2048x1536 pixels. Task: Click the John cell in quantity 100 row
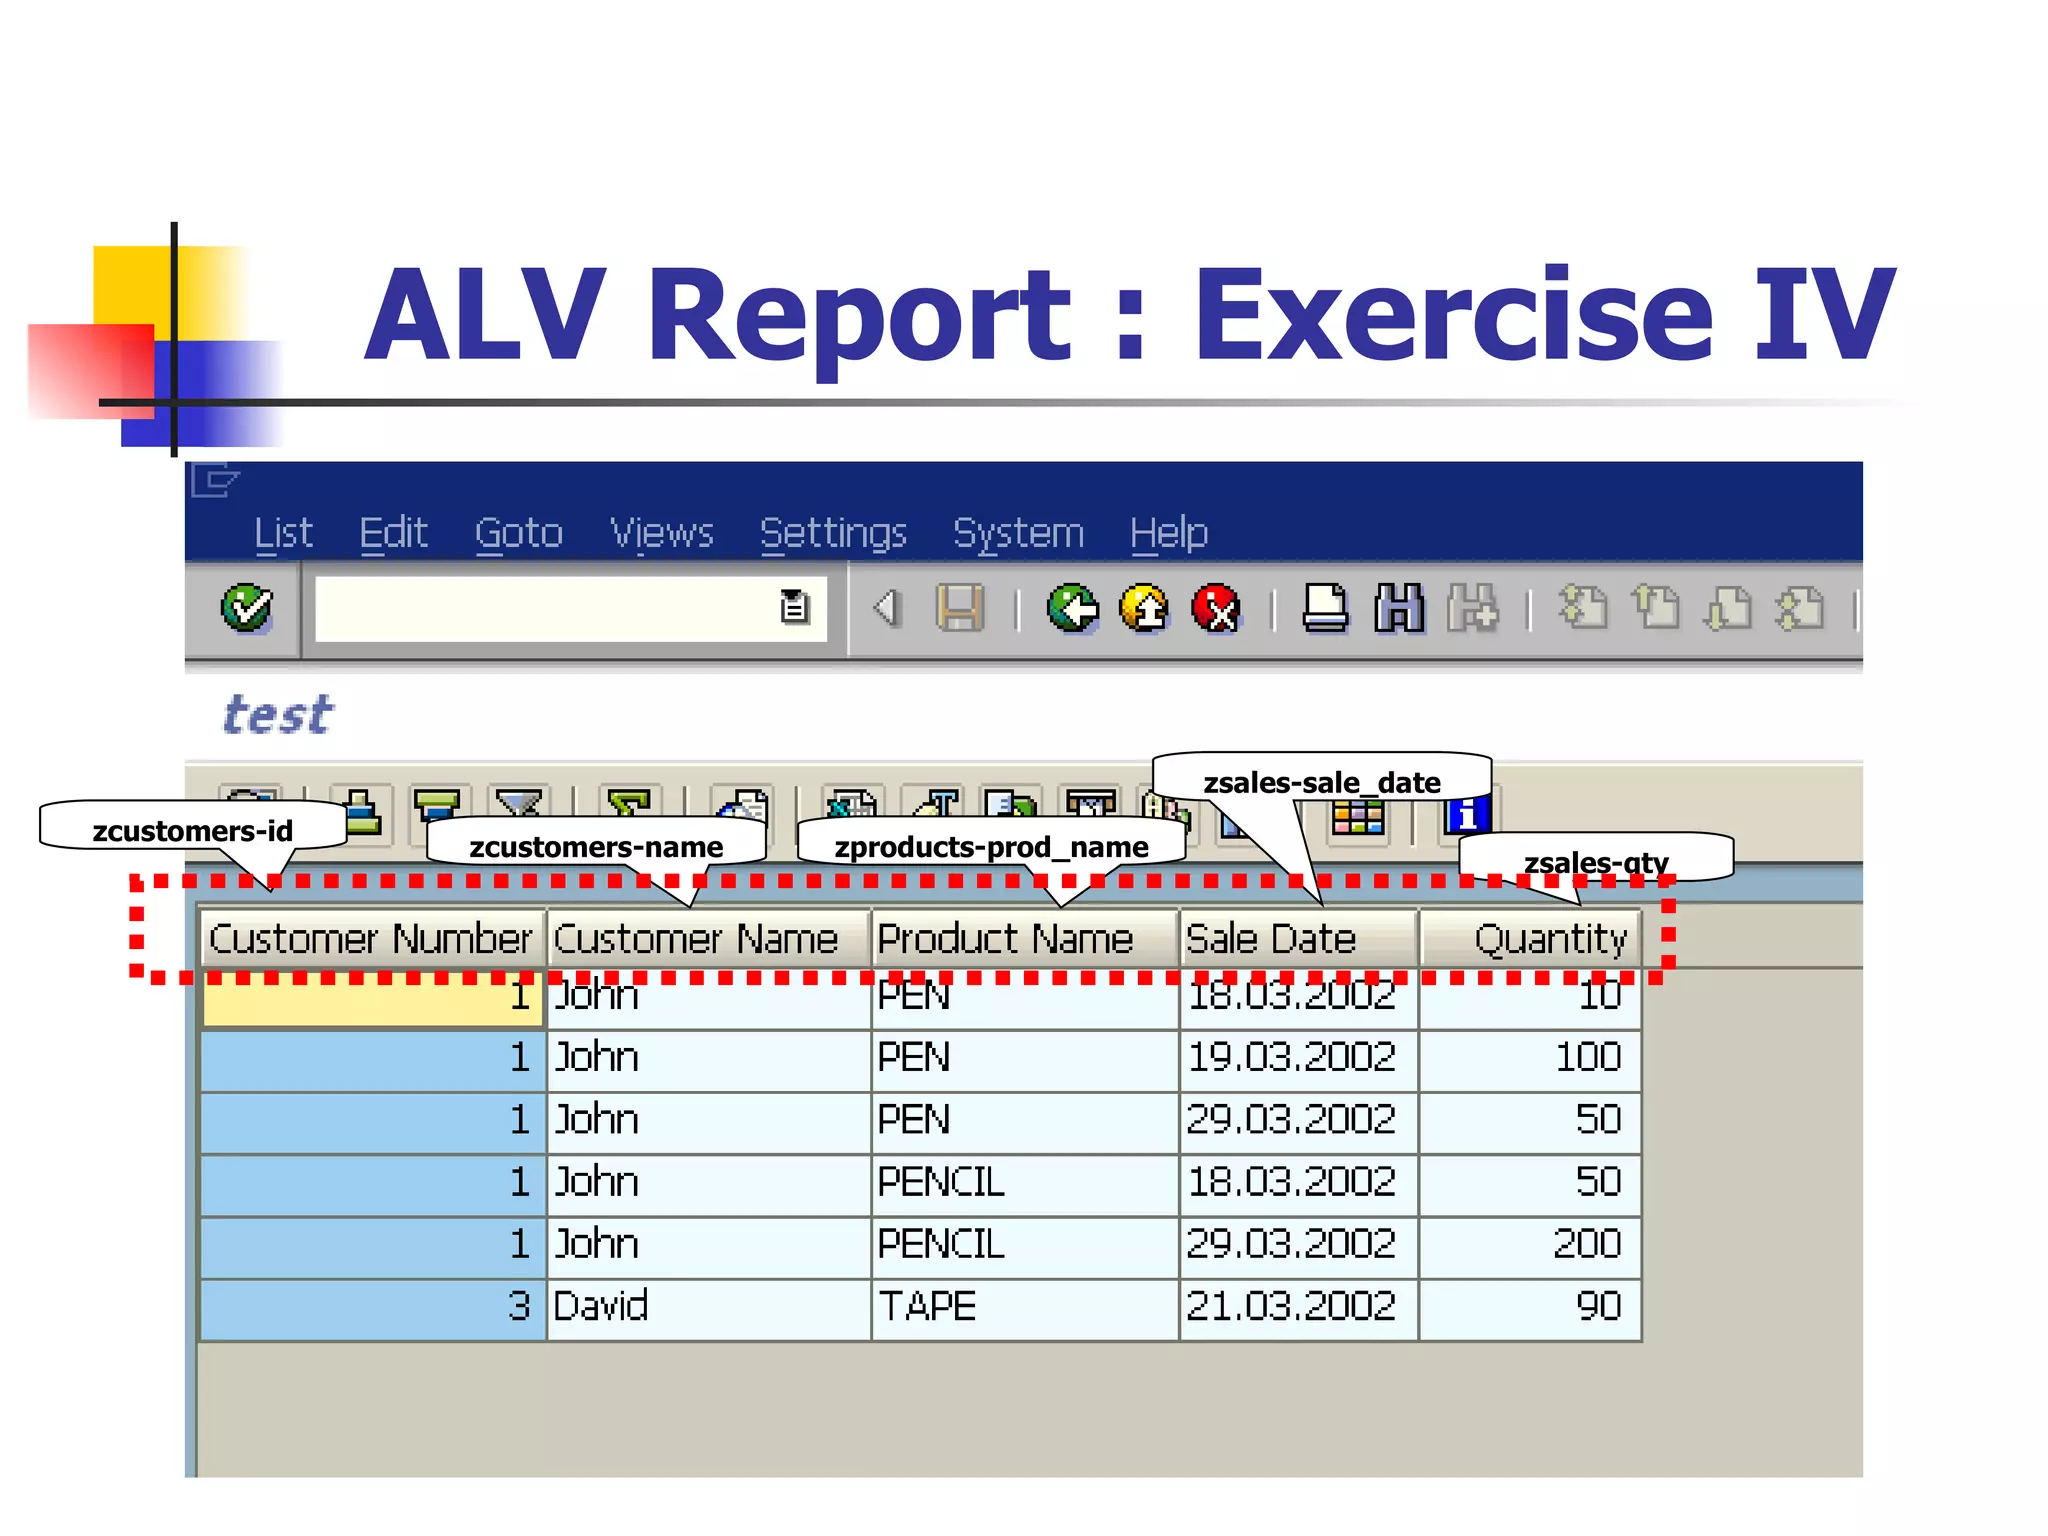(708, 1058)
